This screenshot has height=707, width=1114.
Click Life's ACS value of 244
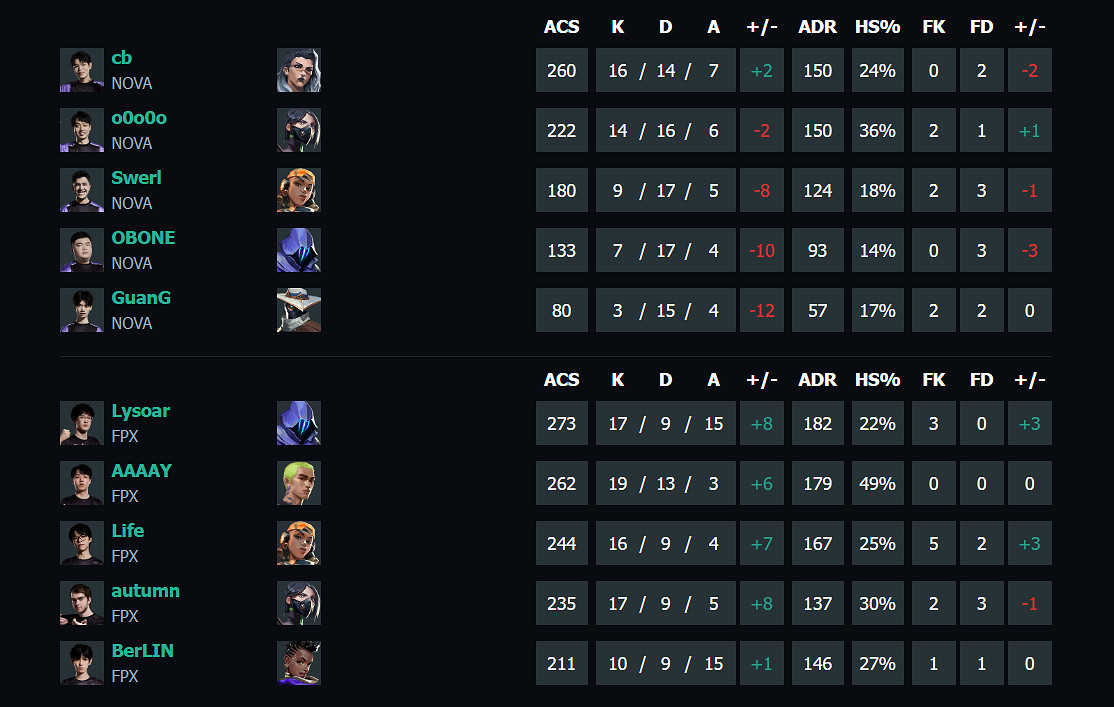click(x=561, y=543)
